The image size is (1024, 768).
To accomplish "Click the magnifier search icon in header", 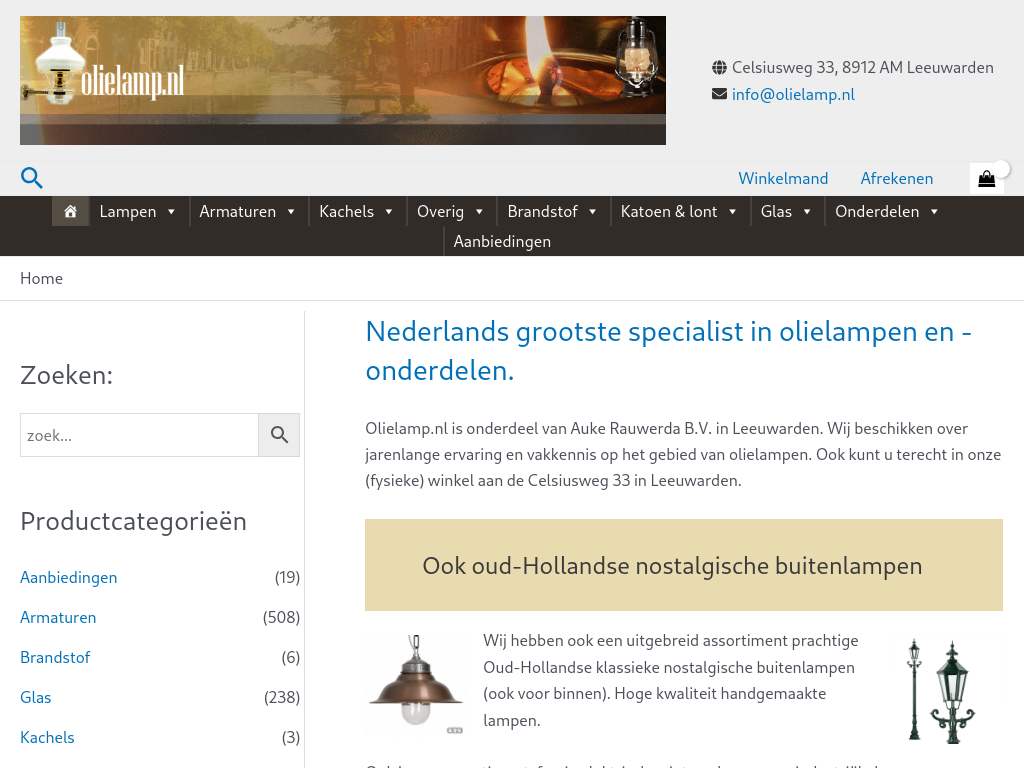I will tap(32, 178).
